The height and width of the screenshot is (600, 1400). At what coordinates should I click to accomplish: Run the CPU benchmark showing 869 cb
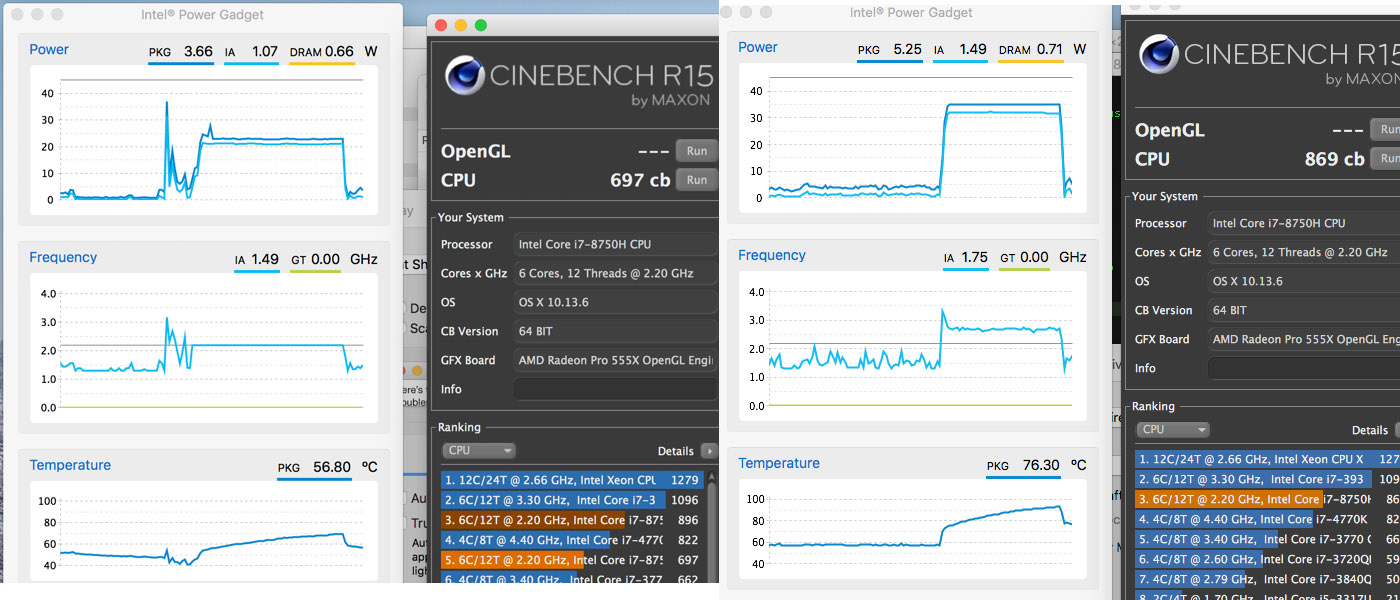click(x=1388, y=158)
